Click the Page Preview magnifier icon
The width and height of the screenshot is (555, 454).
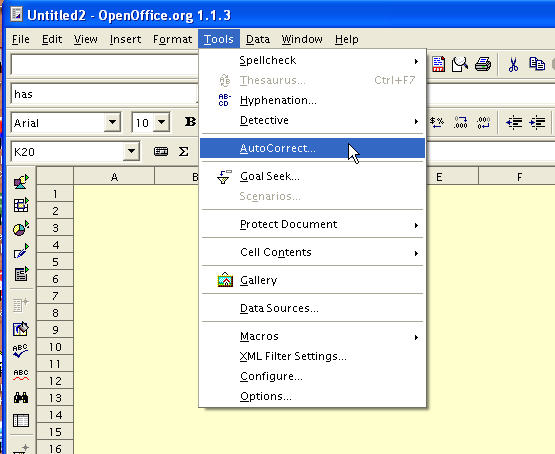coord(460,64)
